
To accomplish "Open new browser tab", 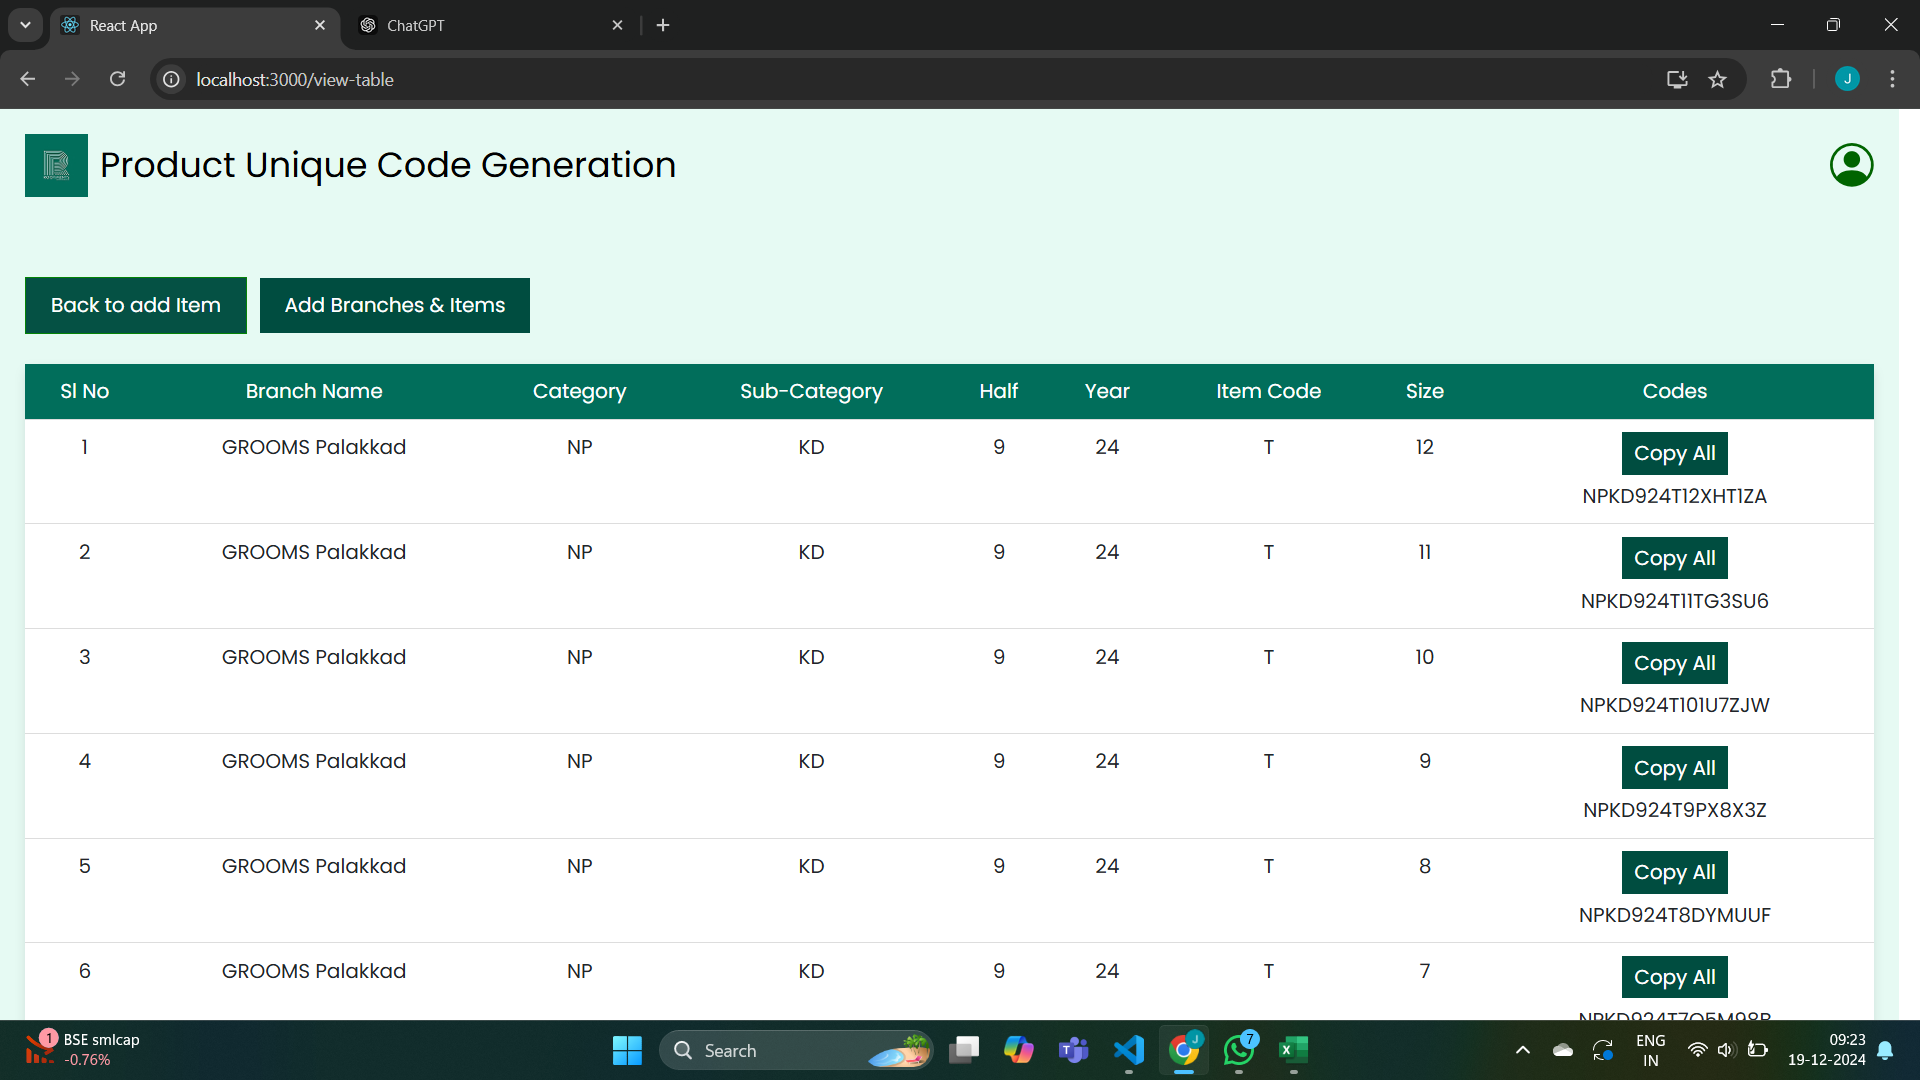I will 663,25.
